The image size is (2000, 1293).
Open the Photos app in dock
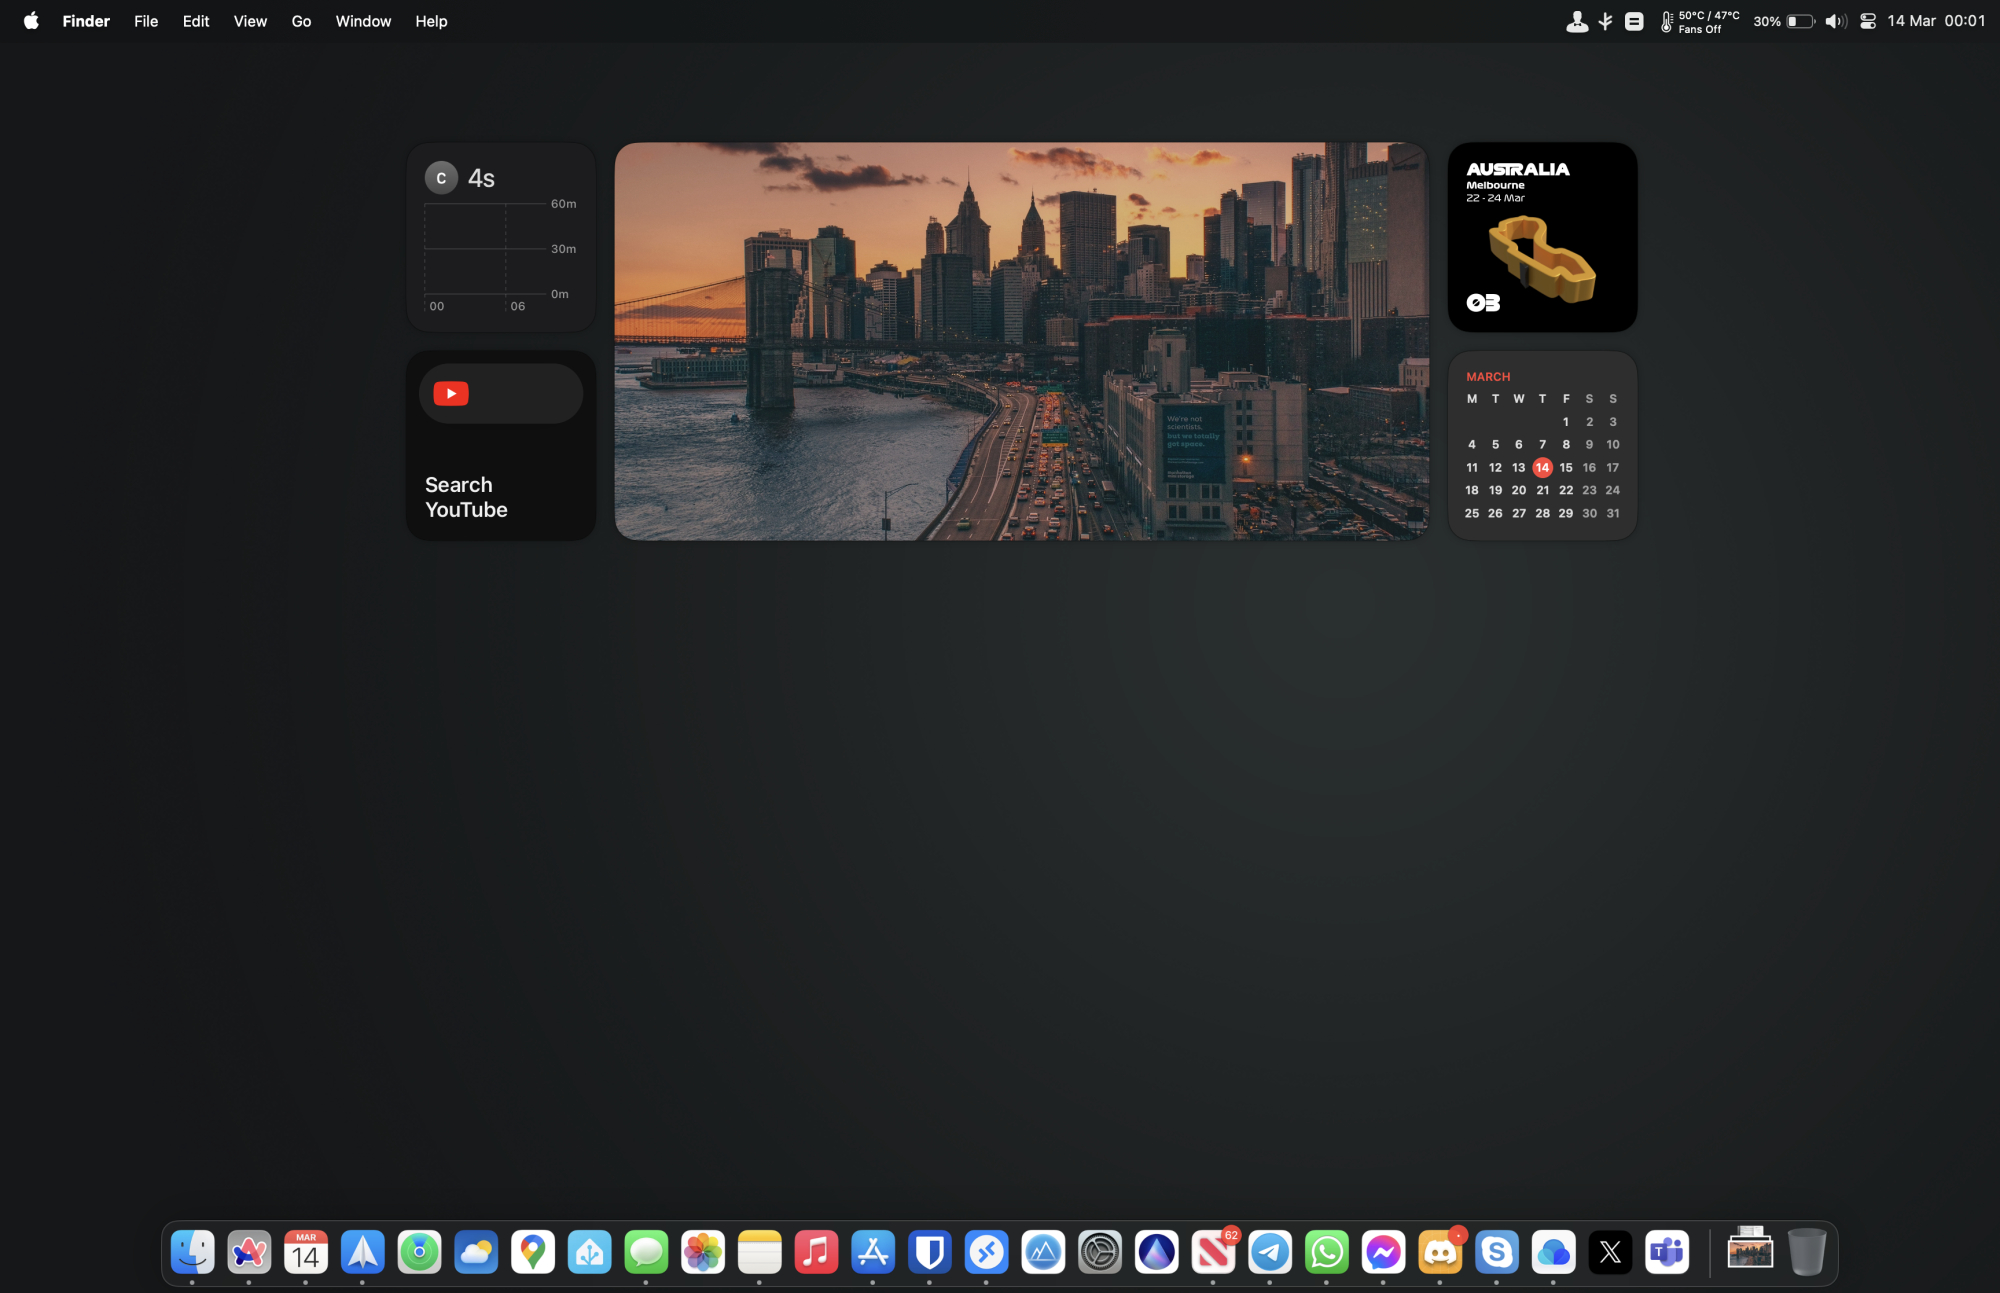point(703,1252)
